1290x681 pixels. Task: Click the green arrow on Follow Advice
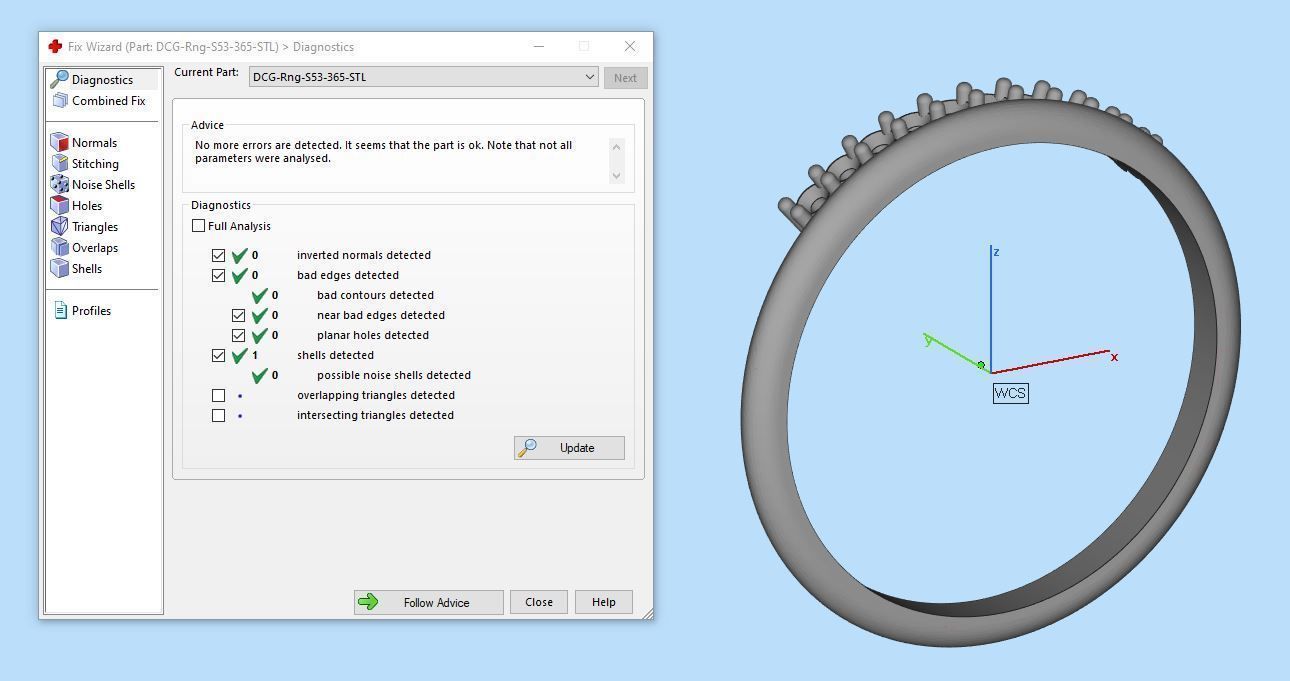point(368,602)
